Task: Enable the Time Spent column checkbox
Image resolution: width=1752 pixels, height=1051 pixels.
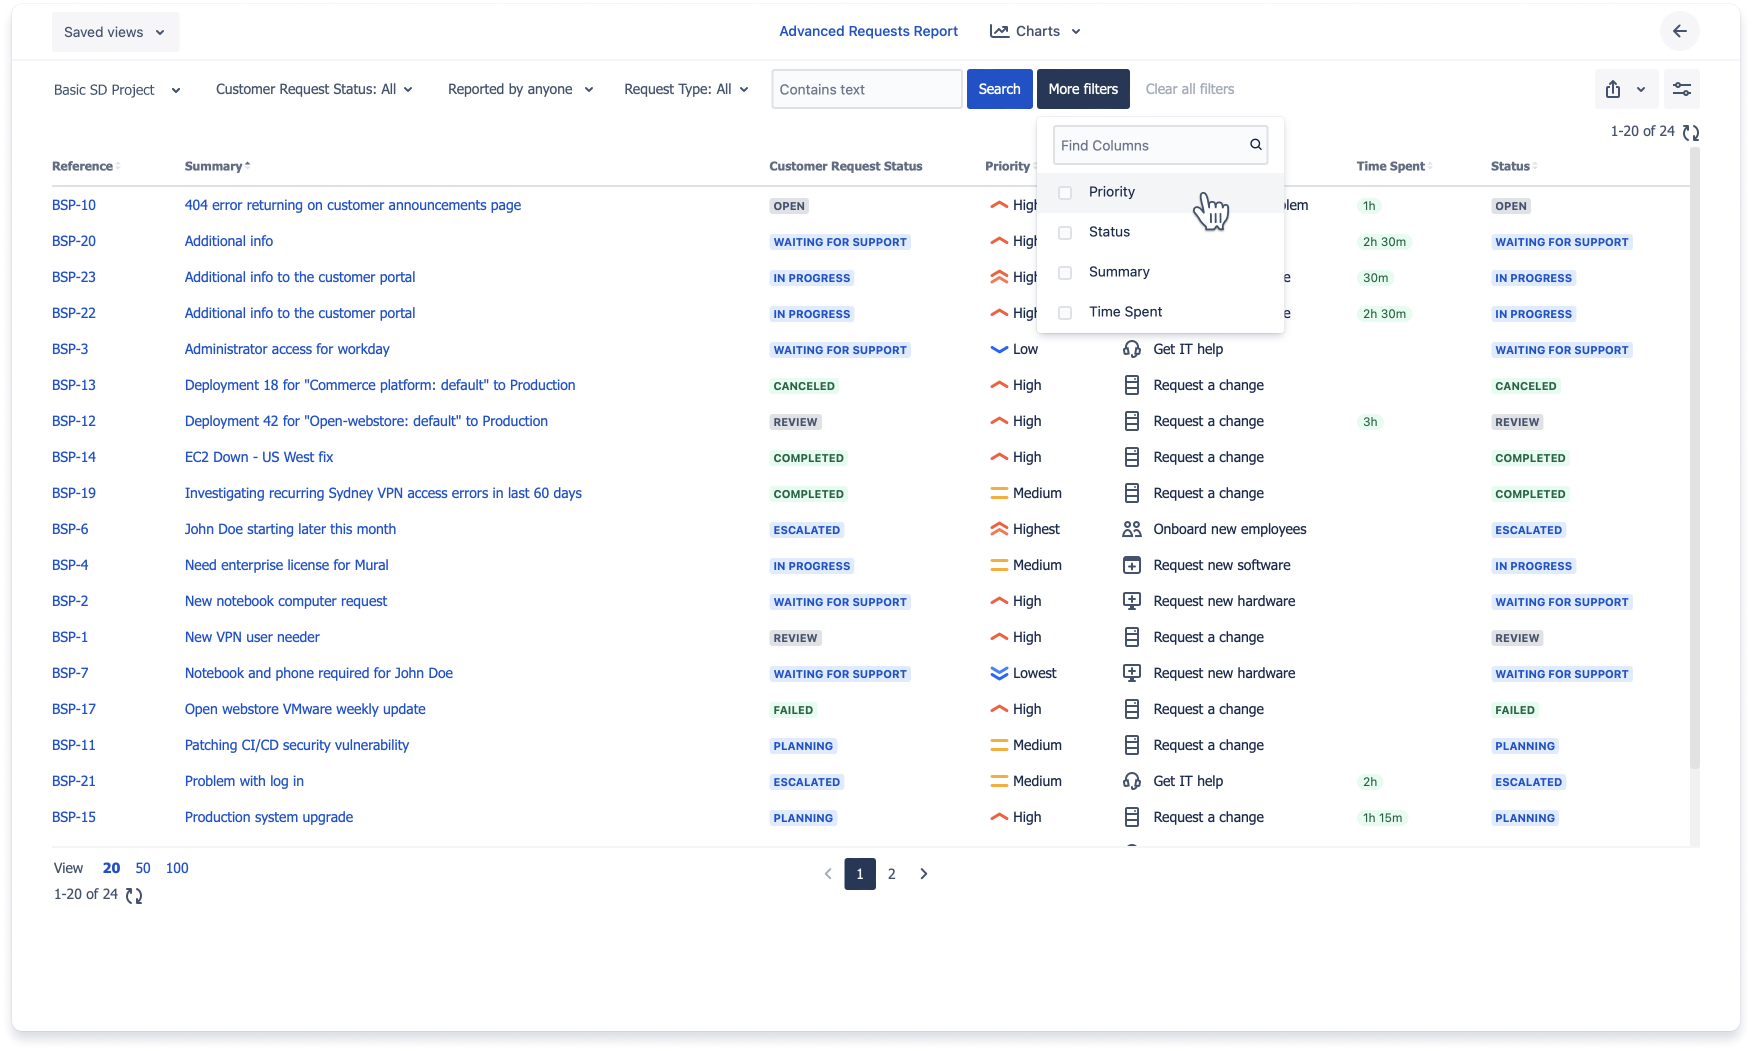Action: pyautogui.click(x=1065, y=312)
